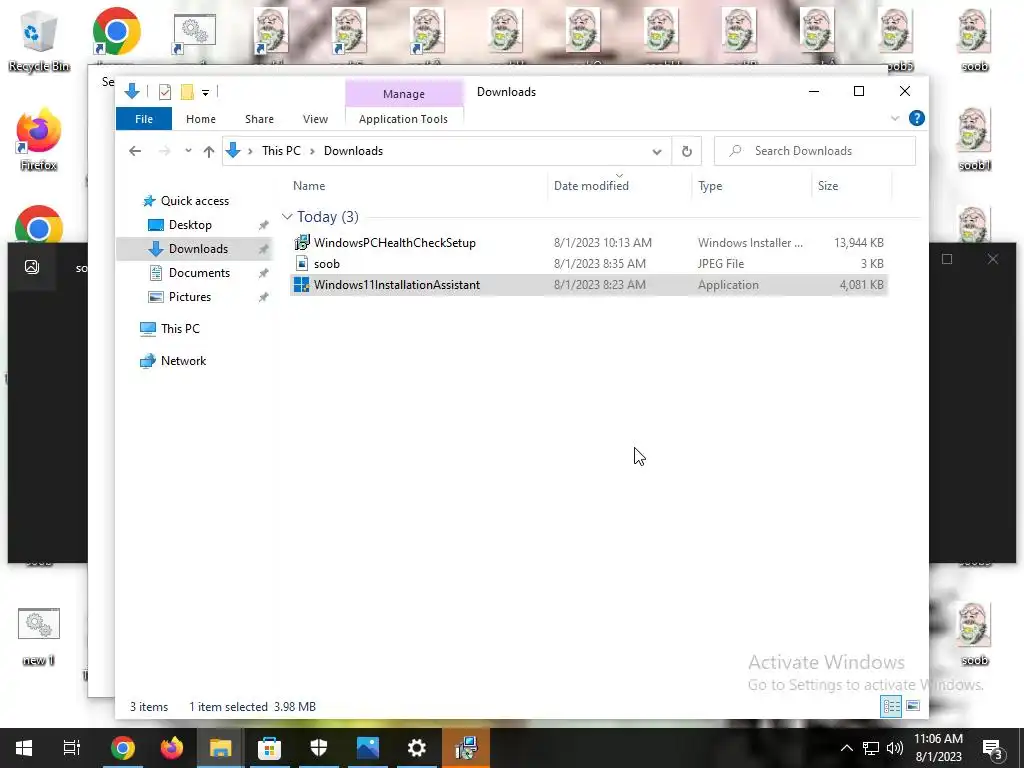Open Properties from the Quick Access Toolbar
The height and width of the screenshot is (768, 1024).
[165, 92]
